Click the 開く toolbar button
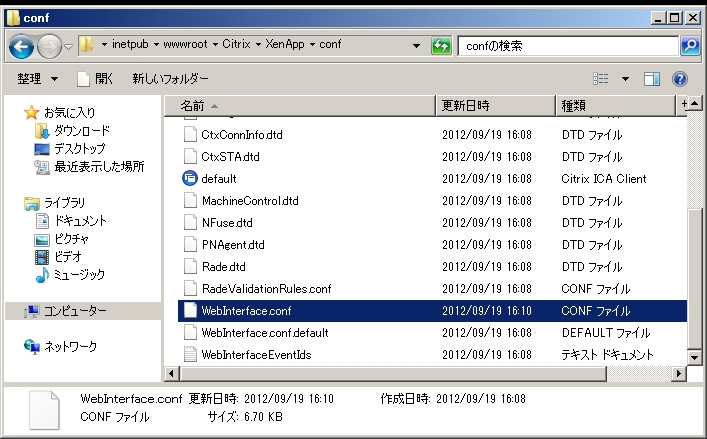 pyautogui.click(x=95, y=79)
